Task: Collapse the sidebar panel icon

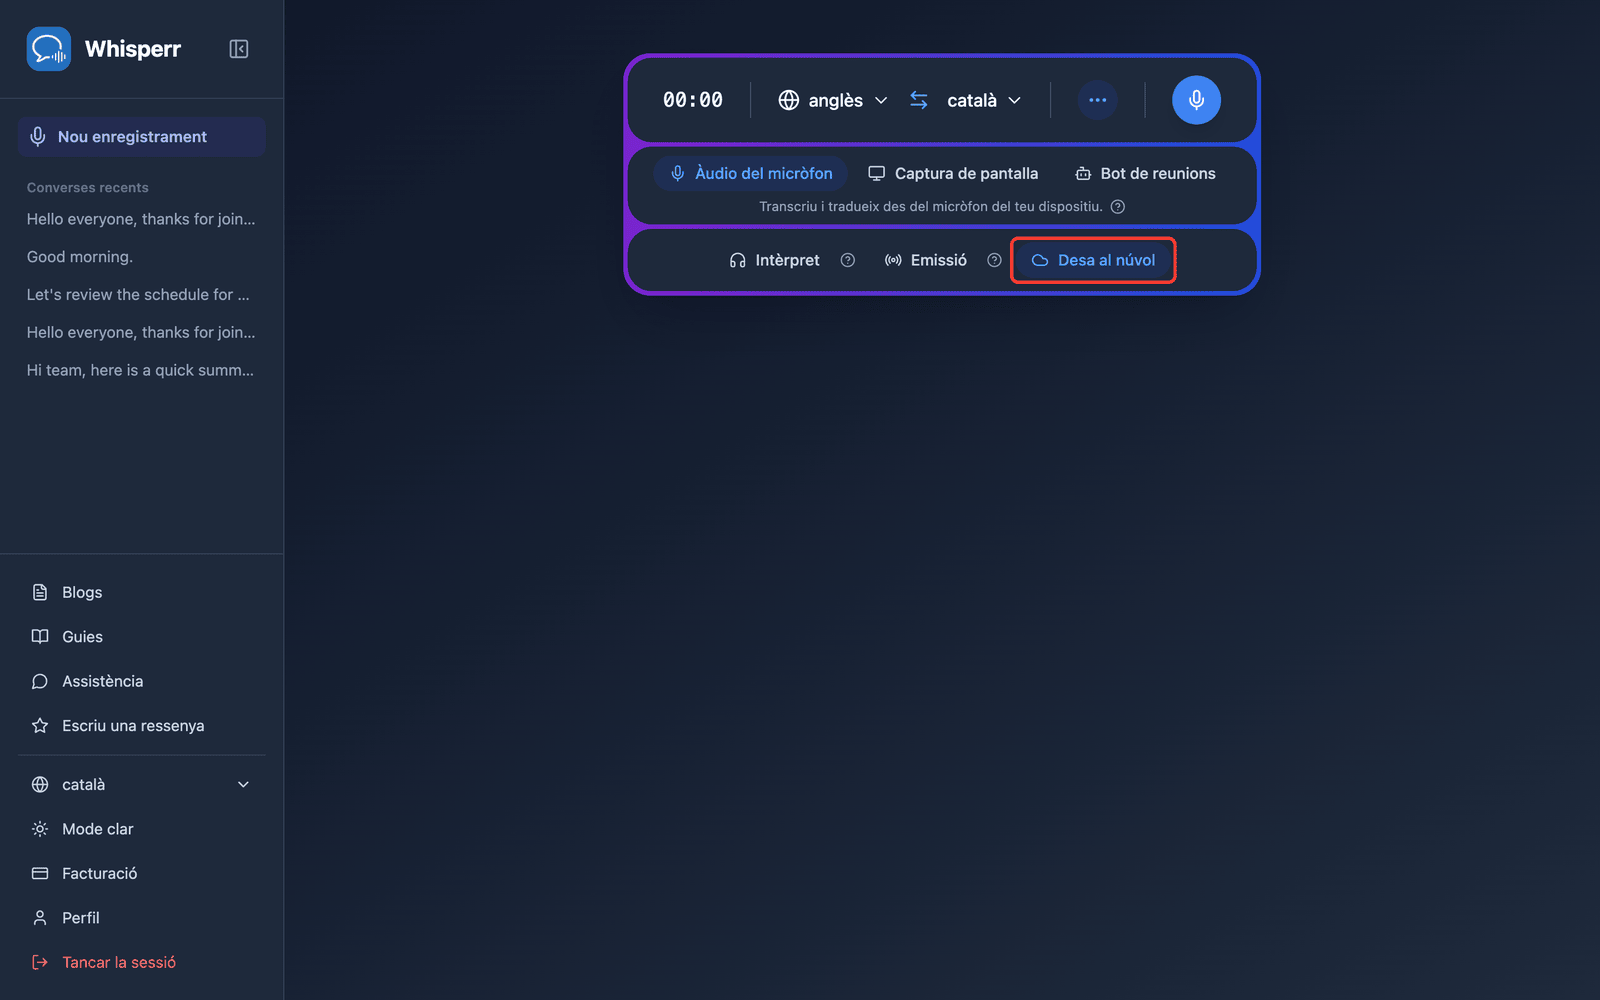Action: tap(239, 49)
